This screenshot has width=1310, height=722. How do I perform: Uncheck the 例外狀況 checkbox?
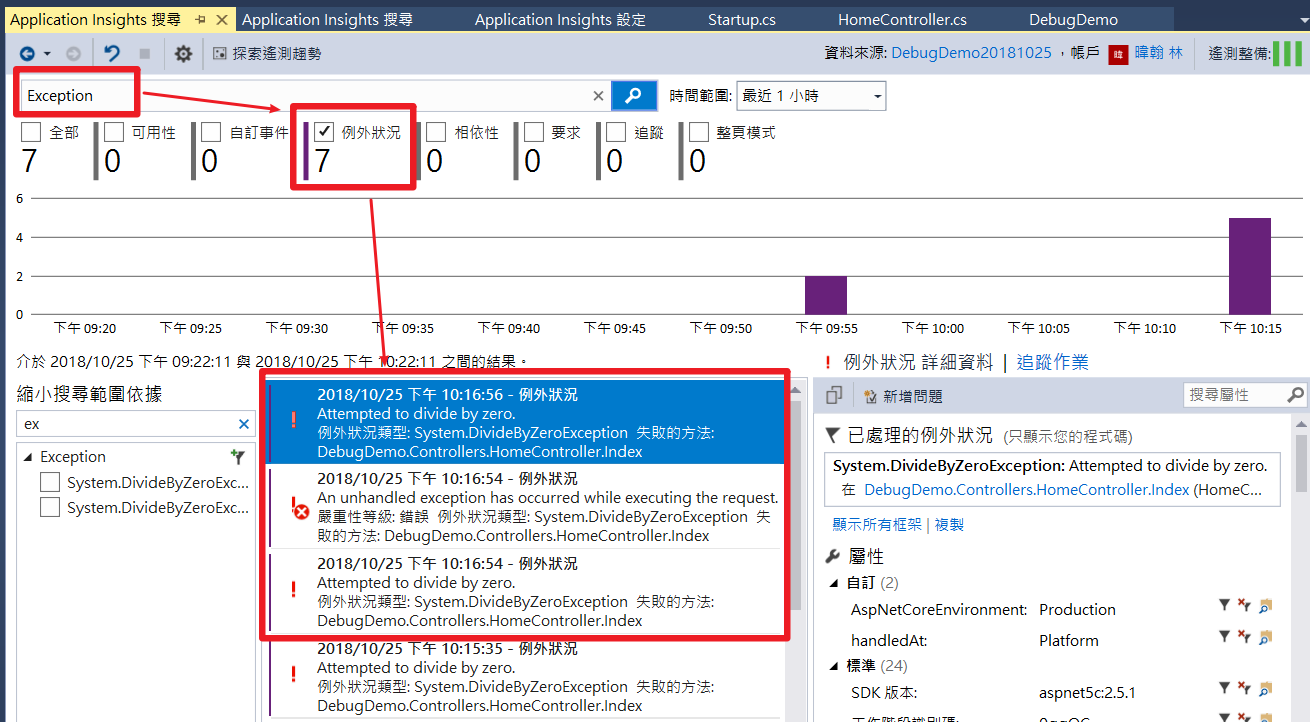click(324, 132)
